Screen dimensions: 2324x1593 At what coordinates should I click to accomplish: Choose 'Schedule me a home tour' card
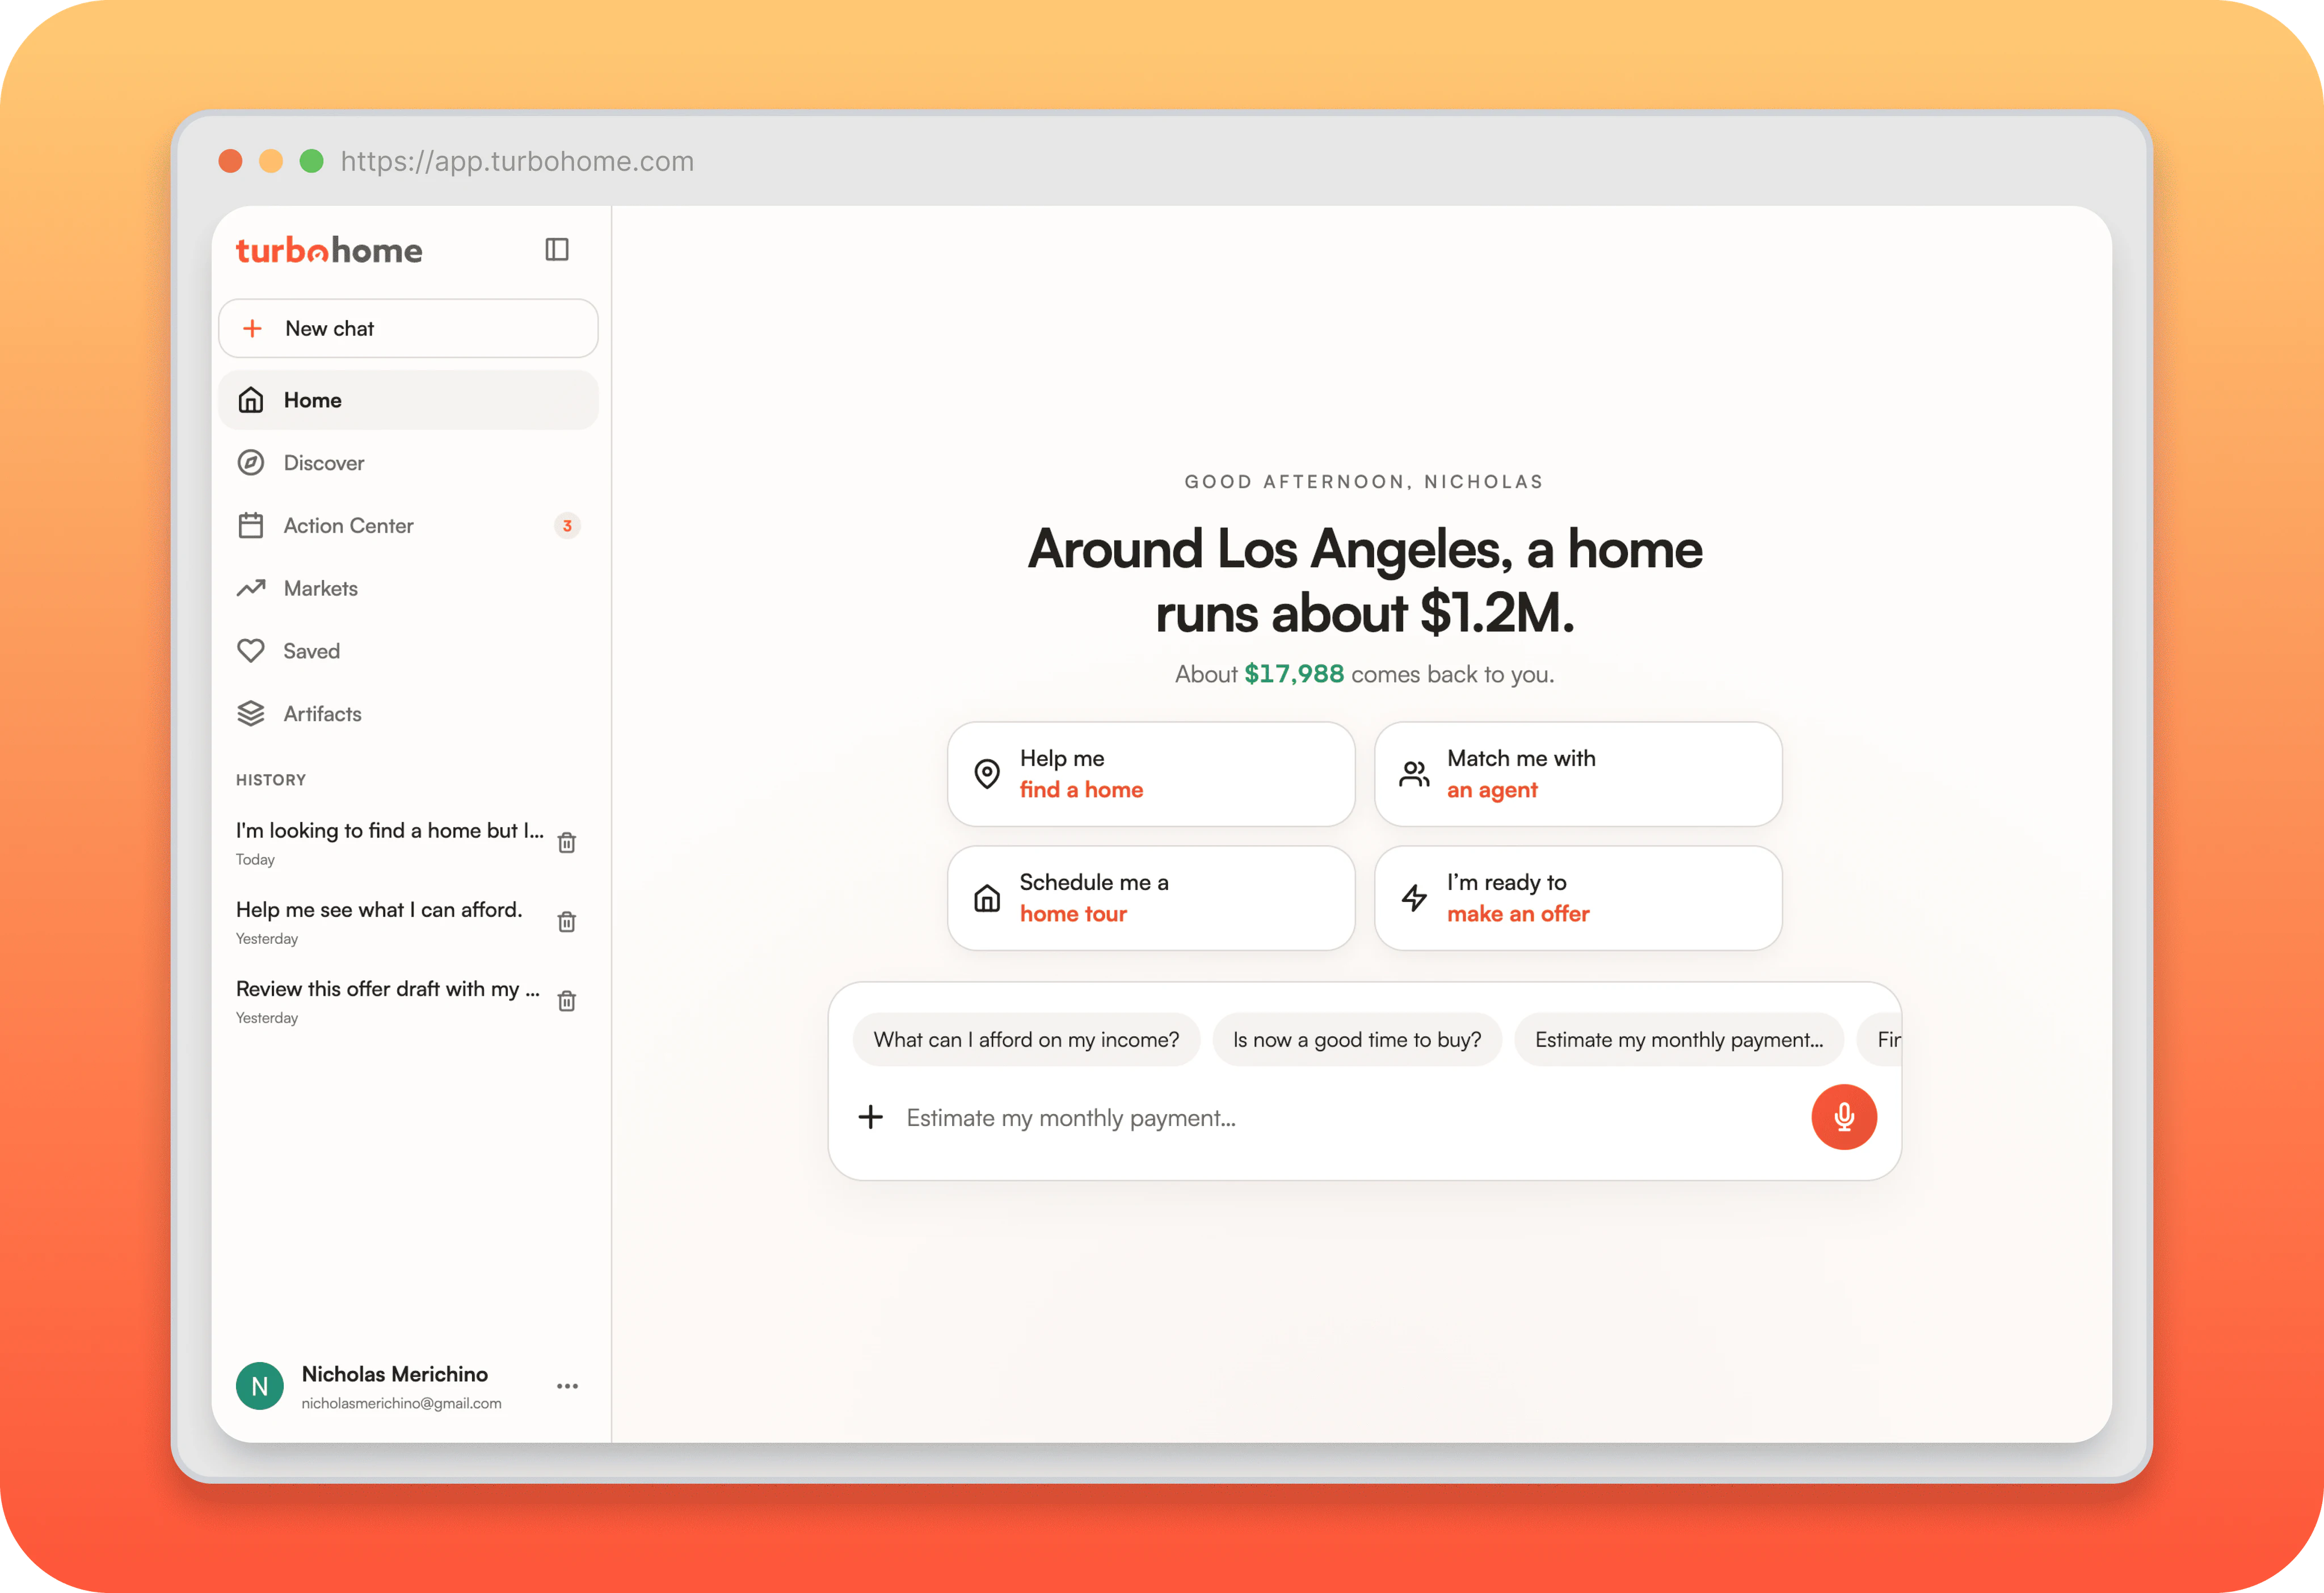click(1151, 898)
